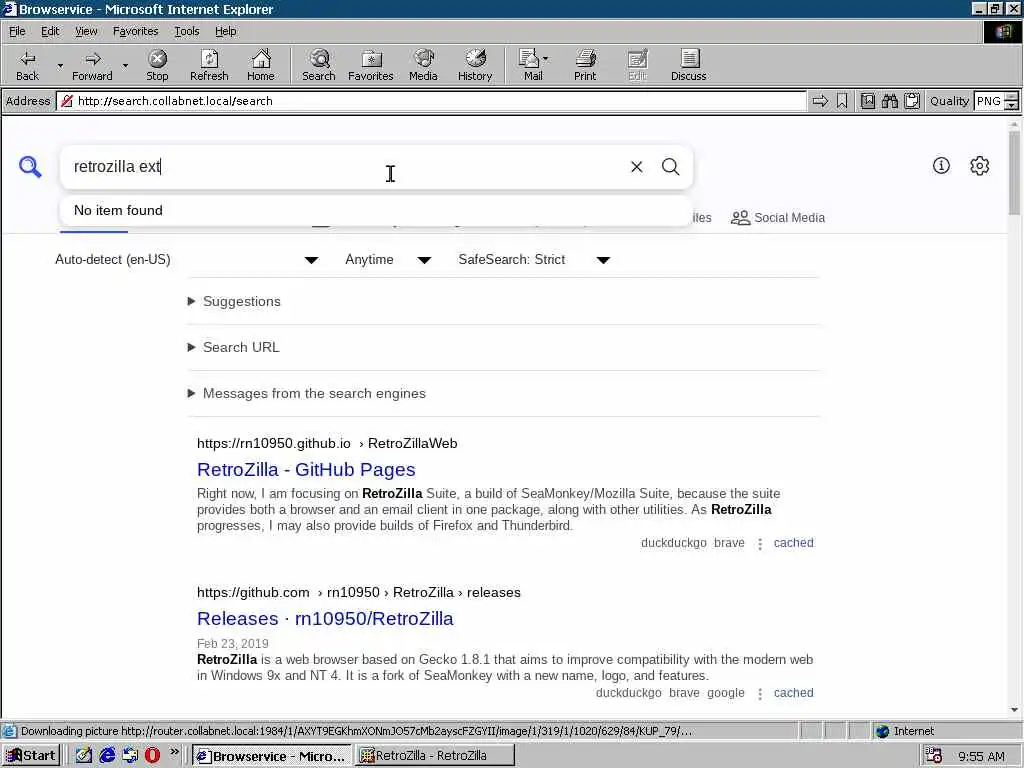Viewport: 1024px width, 768px height.
Task: Click https://rn10950.github.io result URL
Action: (274, 443)
